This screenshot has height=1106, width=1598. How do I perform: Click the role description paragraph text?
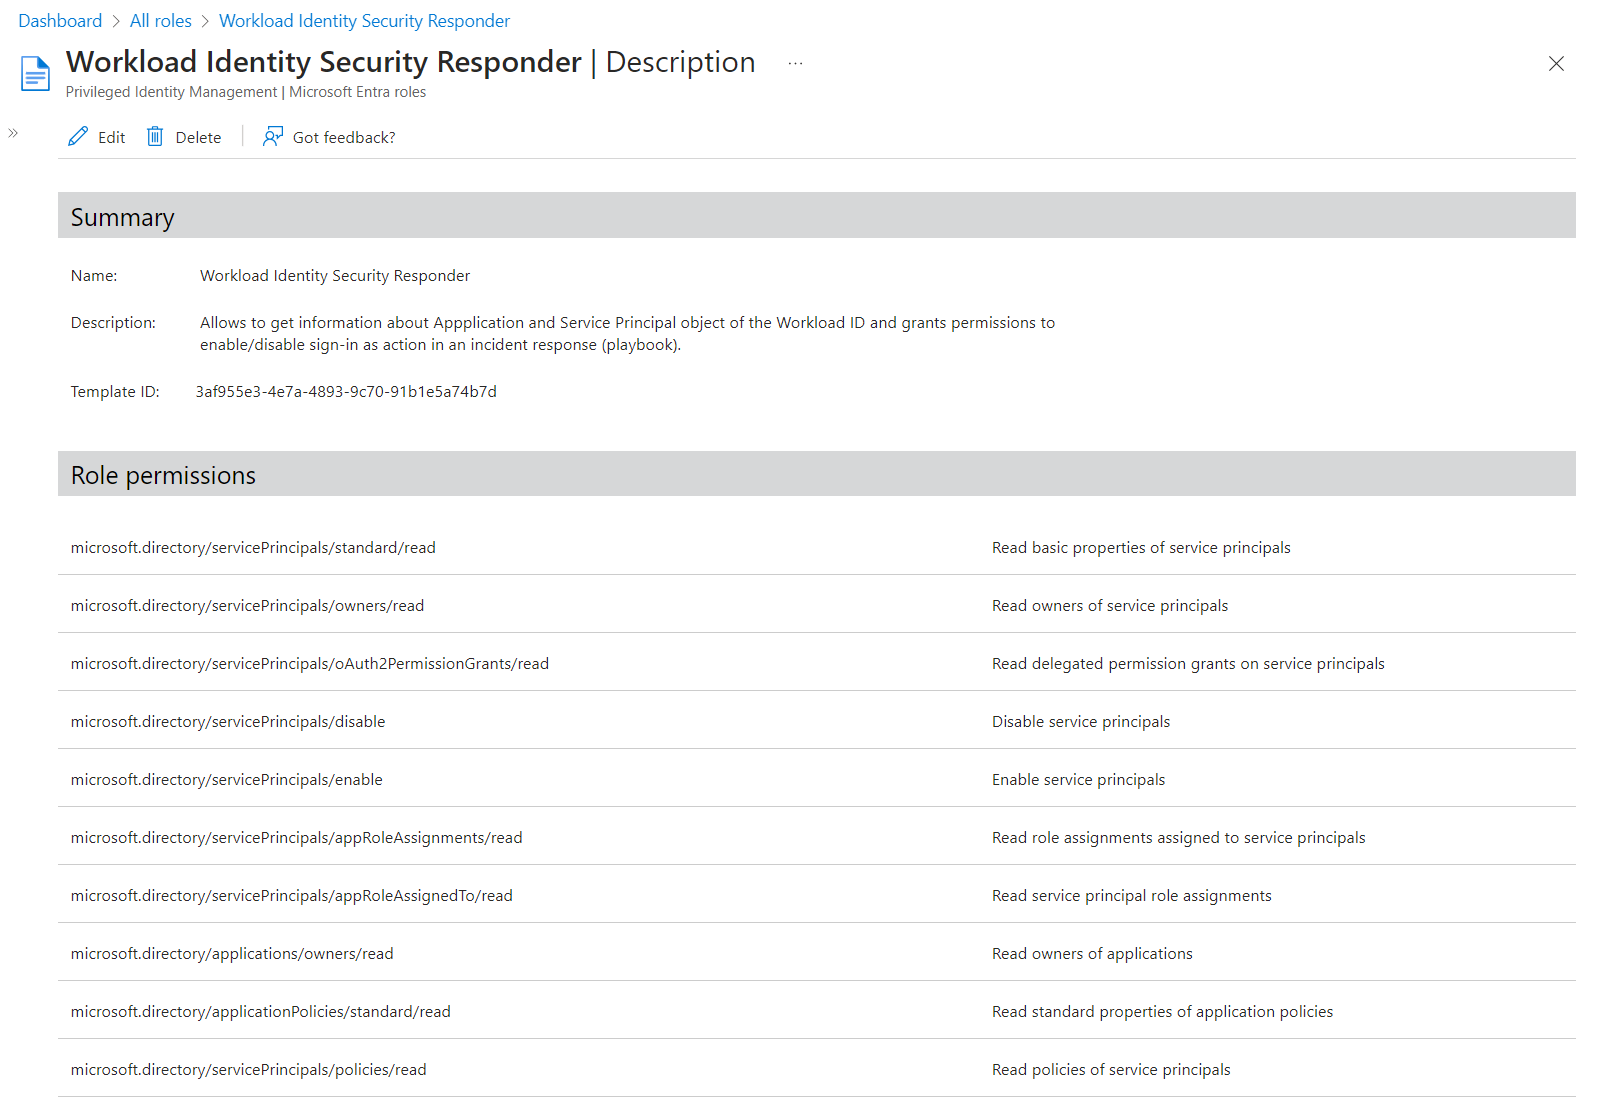pos(627,334)
